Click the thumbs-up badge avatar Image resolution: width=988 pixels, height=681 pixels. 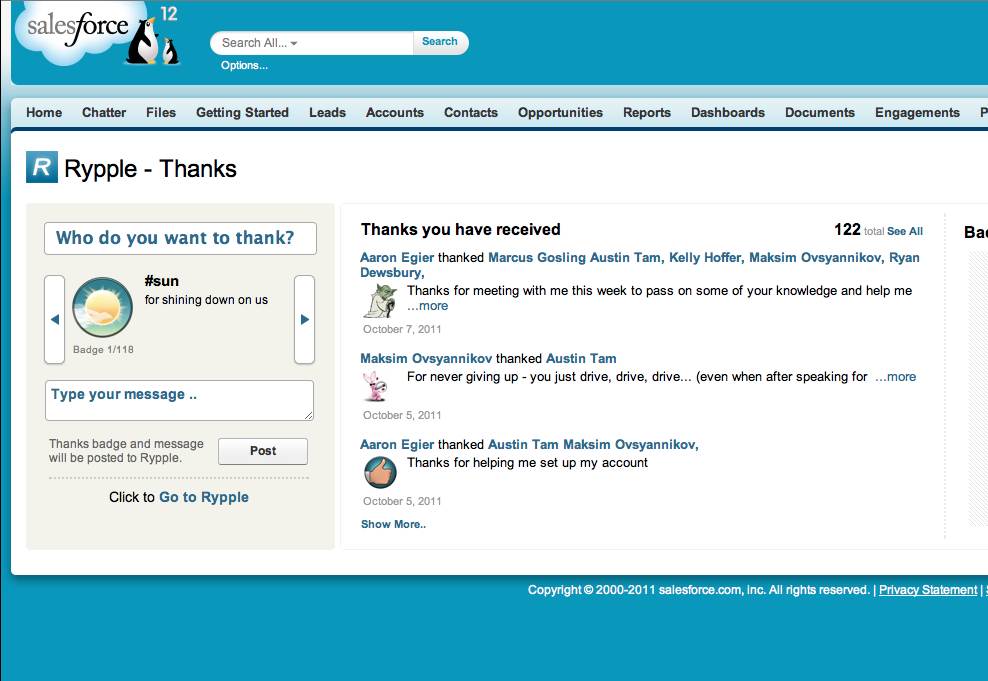[381, 472]
